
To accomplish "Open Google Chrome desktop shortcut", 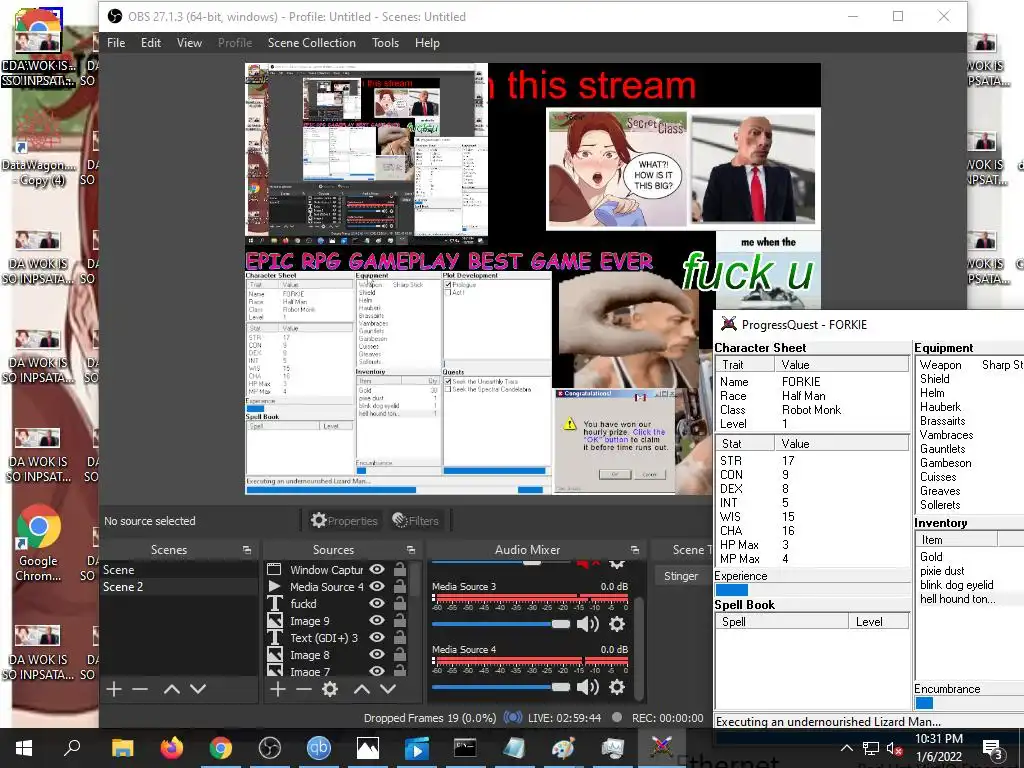I will (38, 543).
